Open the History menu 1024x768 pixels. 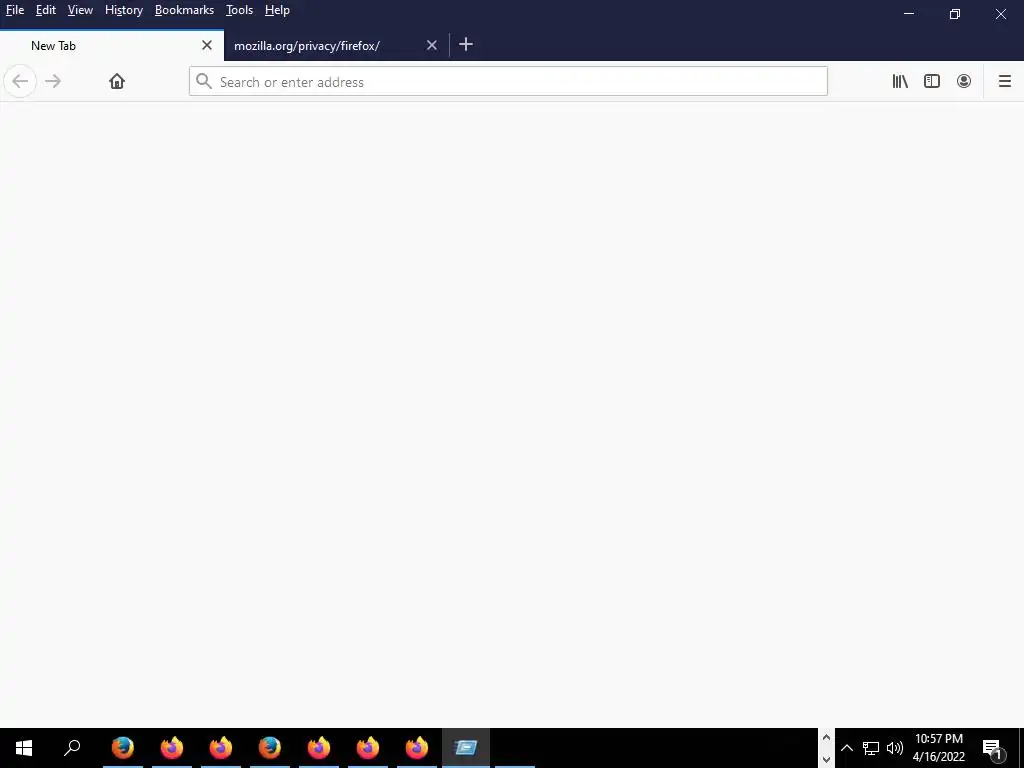tap(123, 10)
